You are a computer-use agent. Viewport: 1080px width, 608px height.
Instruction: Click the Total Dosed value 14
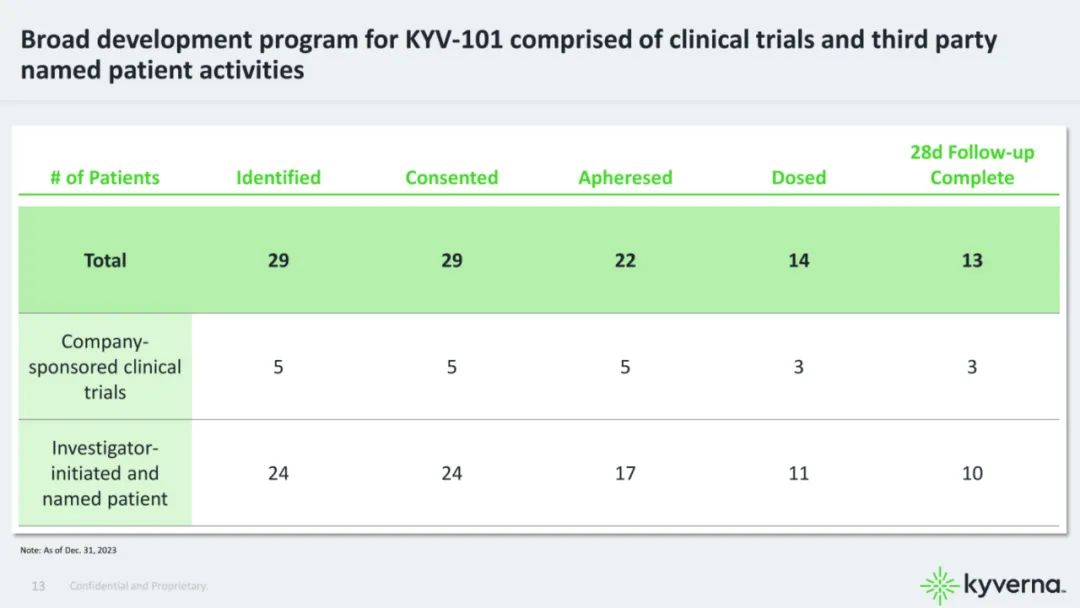pos(798,260)
